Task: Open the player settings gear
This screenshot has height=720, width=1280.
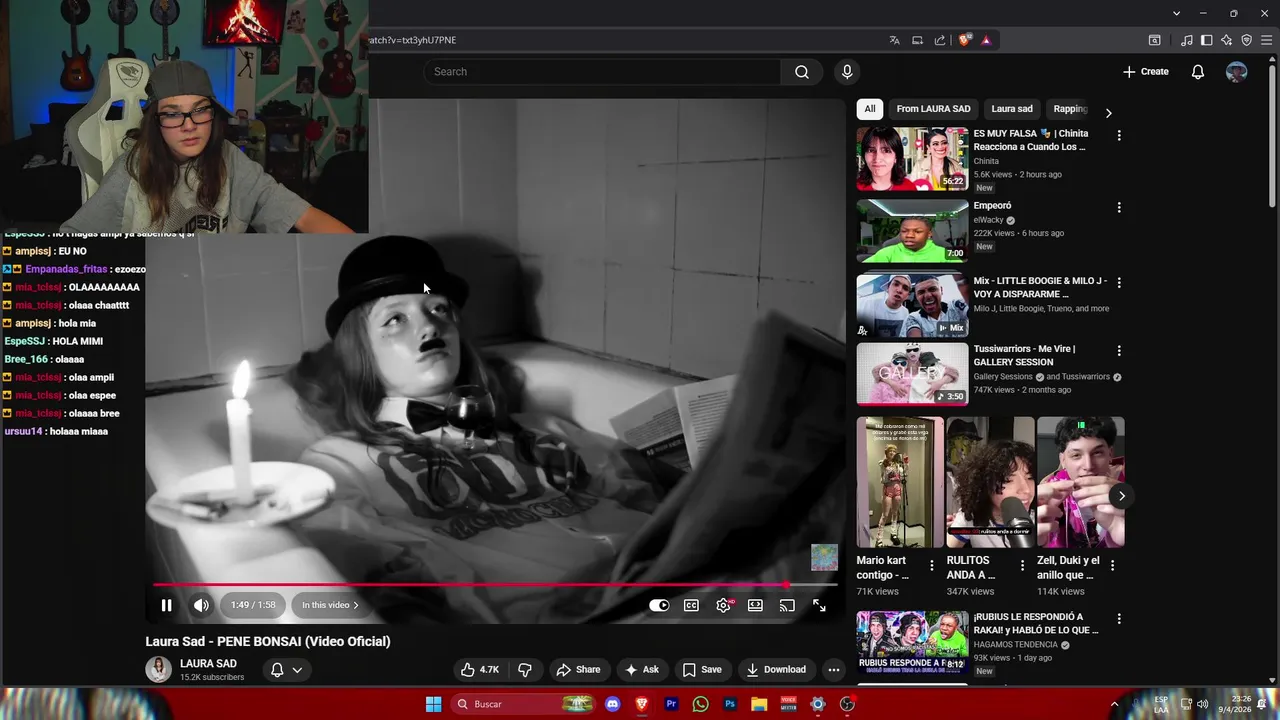Action: (724, 605)
